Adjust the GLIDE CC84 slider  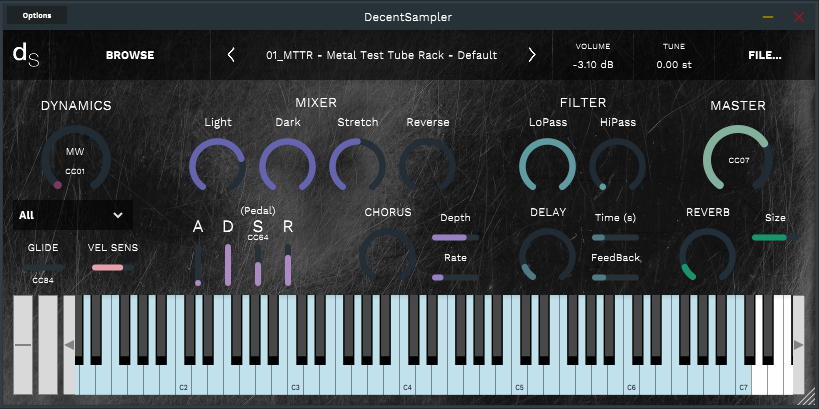[x=43, y=267]
